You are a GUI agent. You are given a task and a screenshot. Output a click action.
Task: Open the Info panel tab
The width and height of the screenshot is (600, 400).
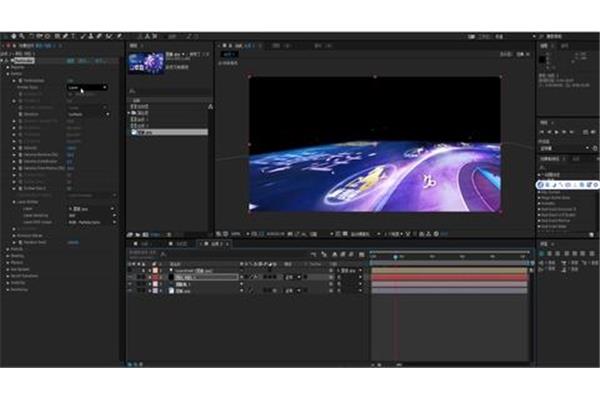544,46
